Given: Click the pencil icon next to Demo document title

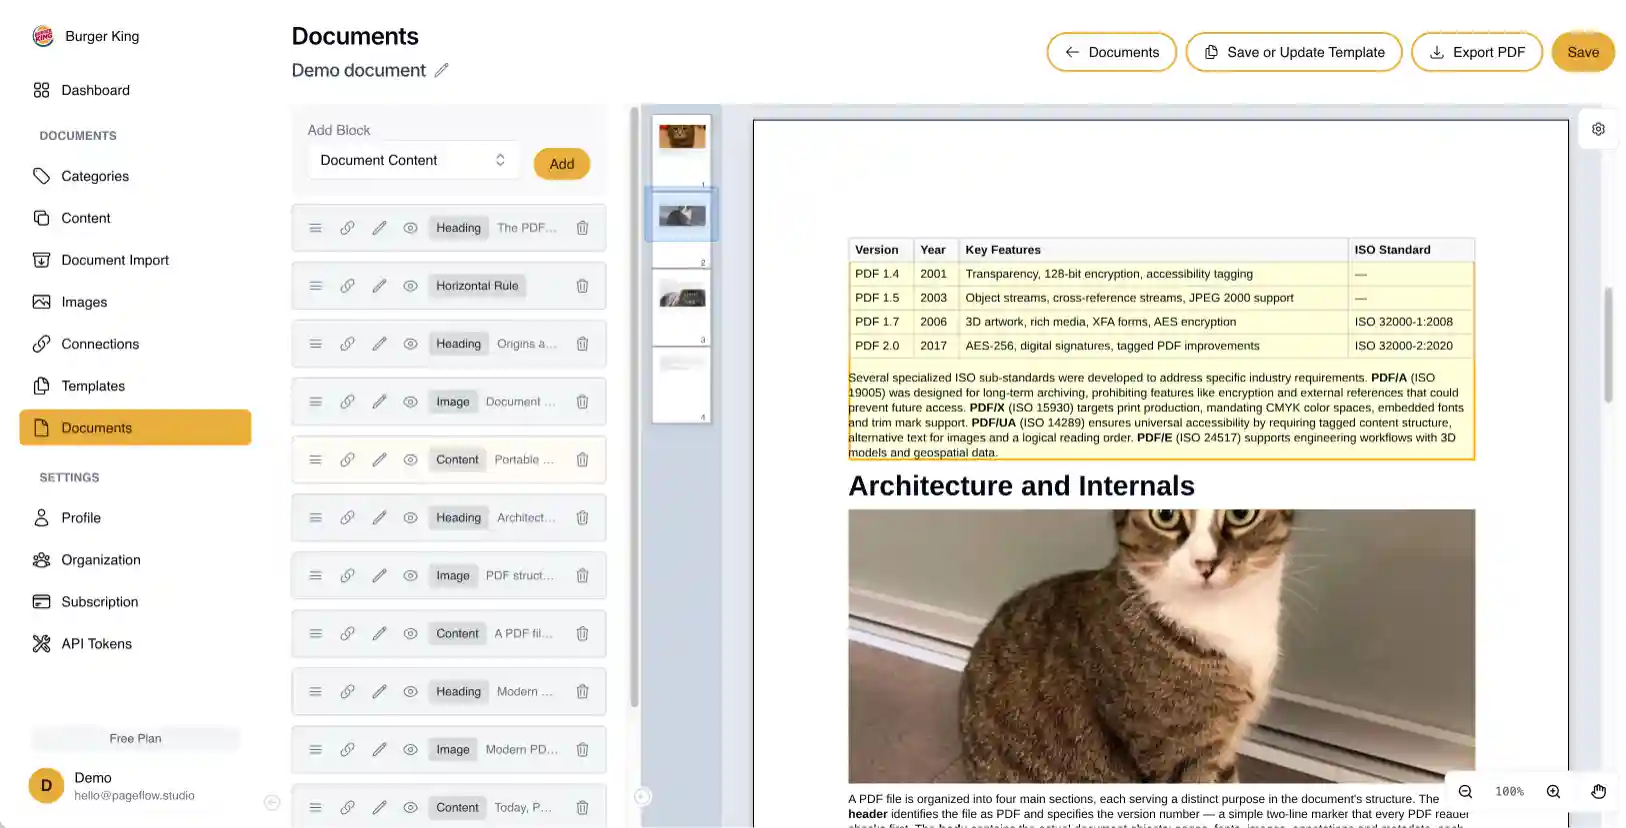Looking at the screenshot, I should point(441,70).
